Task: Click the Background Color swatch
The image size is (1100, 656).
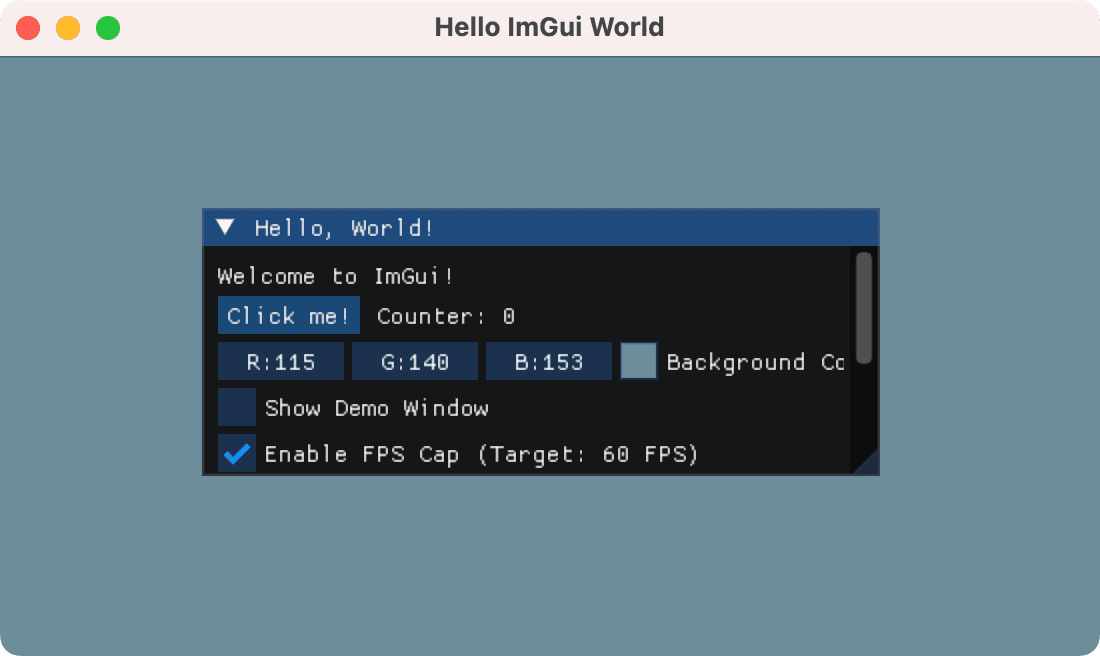Action: pyautogui.click(x=638, y=362)
